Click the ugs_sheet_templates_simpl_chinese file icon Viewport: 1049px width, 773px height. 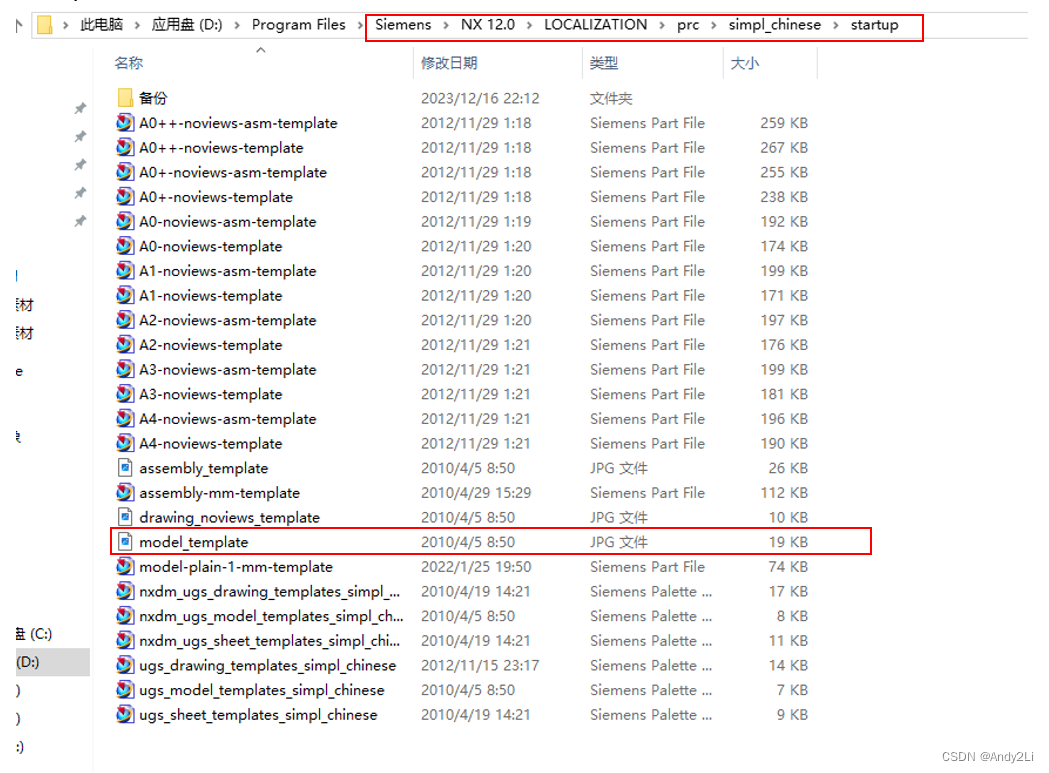(124, 715)
